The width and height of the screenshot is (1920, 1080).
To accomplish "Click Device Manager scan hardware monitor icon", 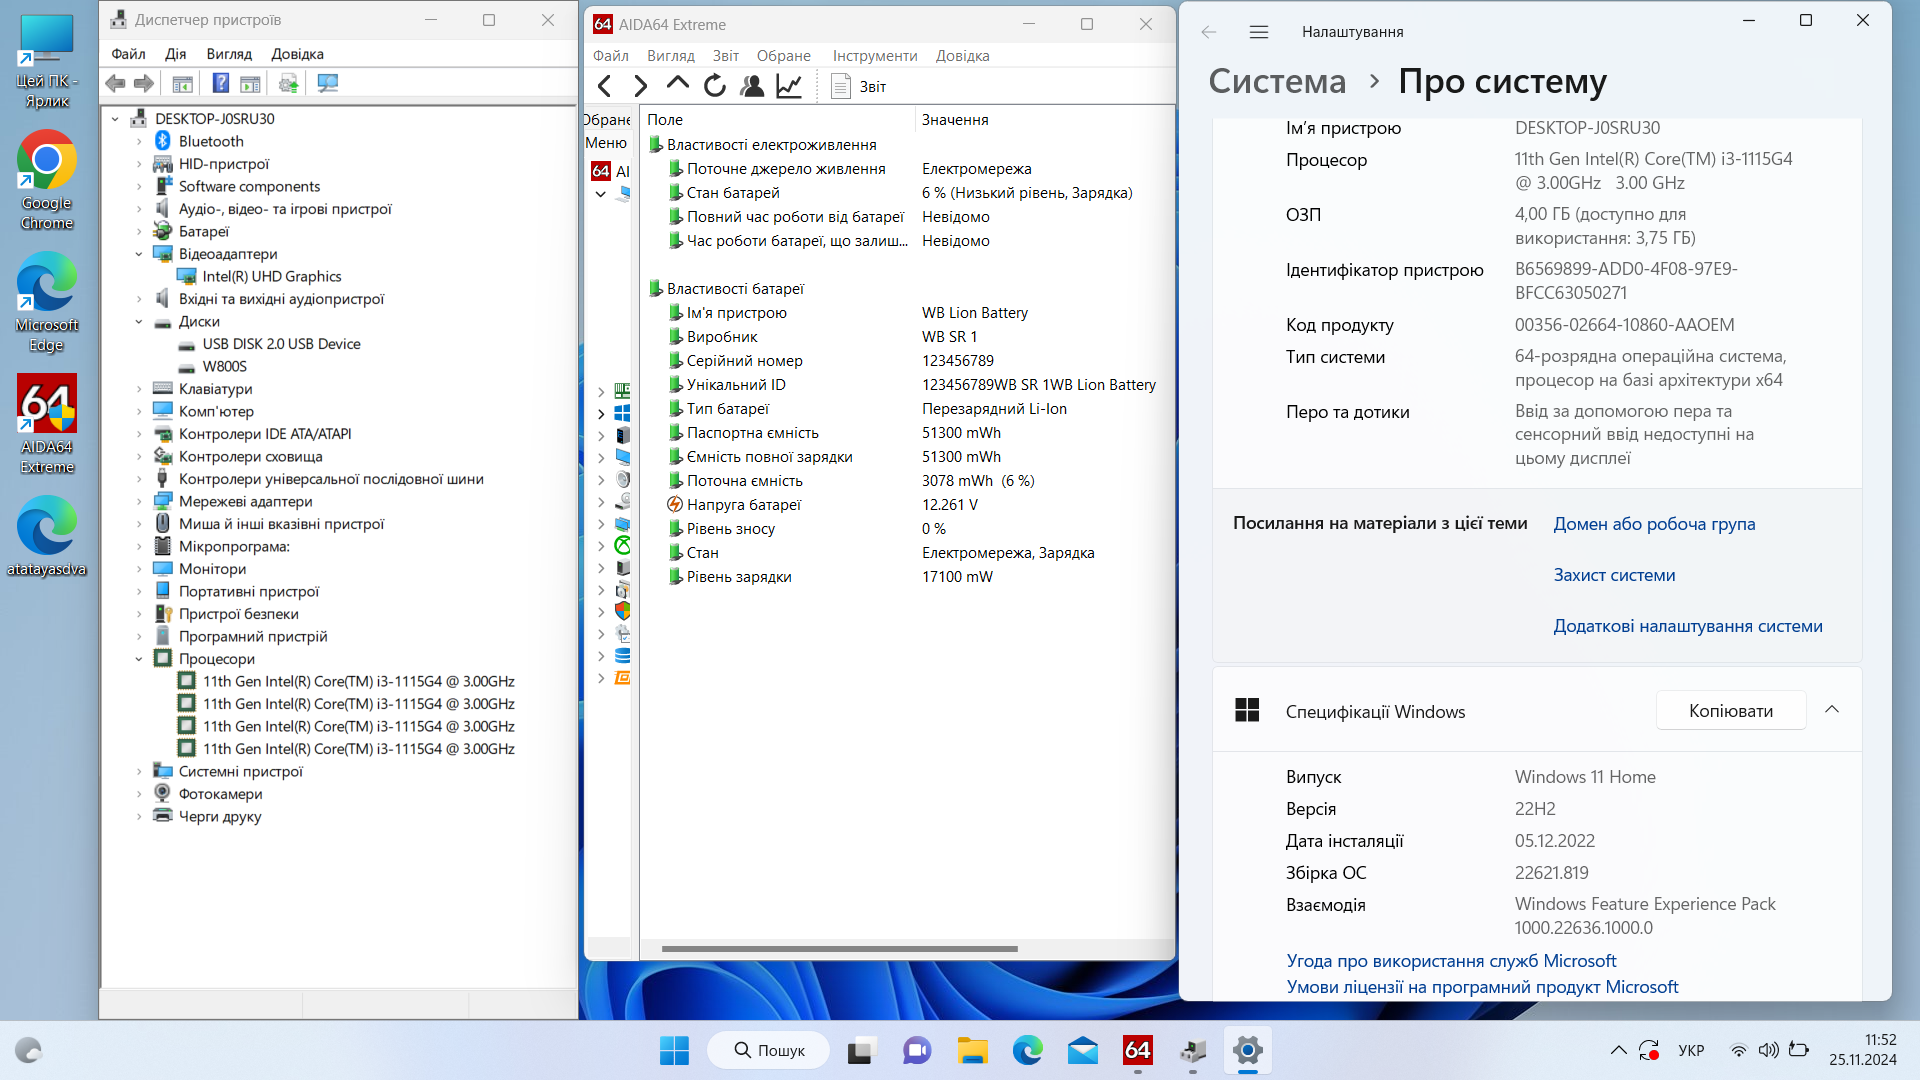I will click(x=327, y=83).
